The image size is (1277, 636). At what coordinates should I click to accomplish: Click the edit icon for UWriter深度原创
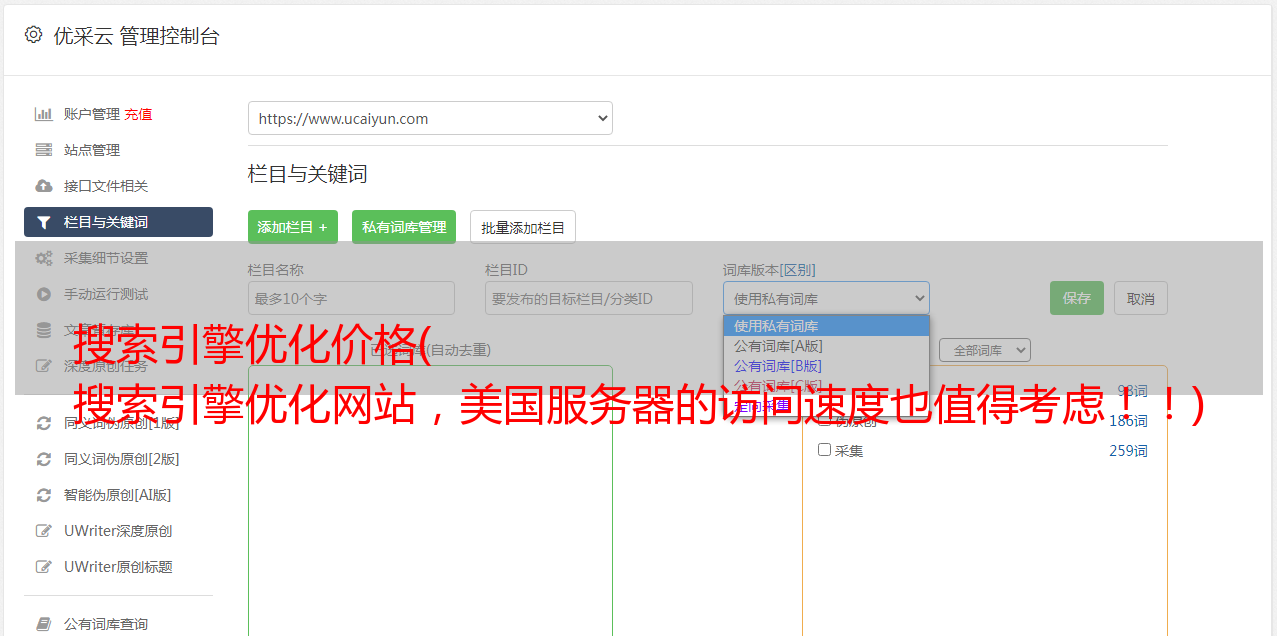coord(44,531)
